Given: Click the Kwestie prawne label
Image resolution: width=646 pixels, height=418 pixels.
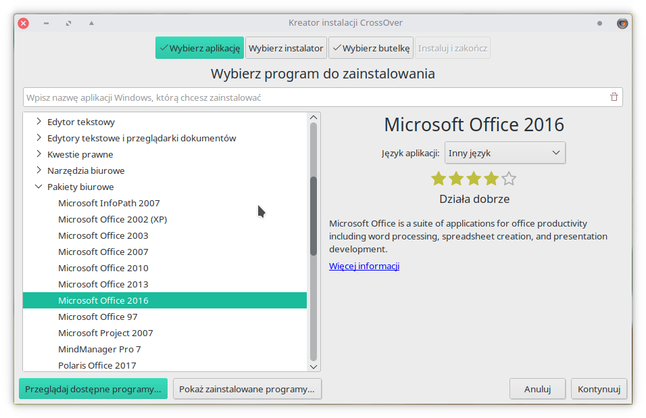Looking at the screenshot, I should pyautogui.click(x=80, y=154).
